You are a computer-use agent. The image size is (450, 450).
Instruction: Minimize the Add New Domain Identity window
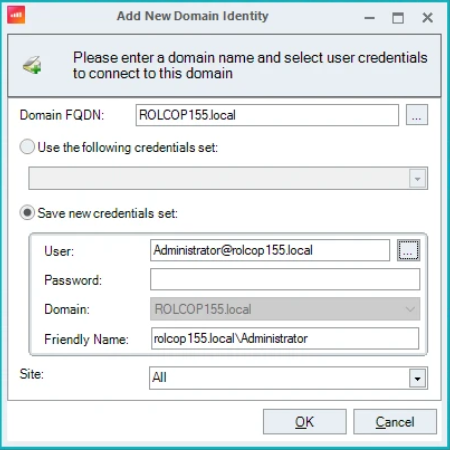[x=369, y=17]
